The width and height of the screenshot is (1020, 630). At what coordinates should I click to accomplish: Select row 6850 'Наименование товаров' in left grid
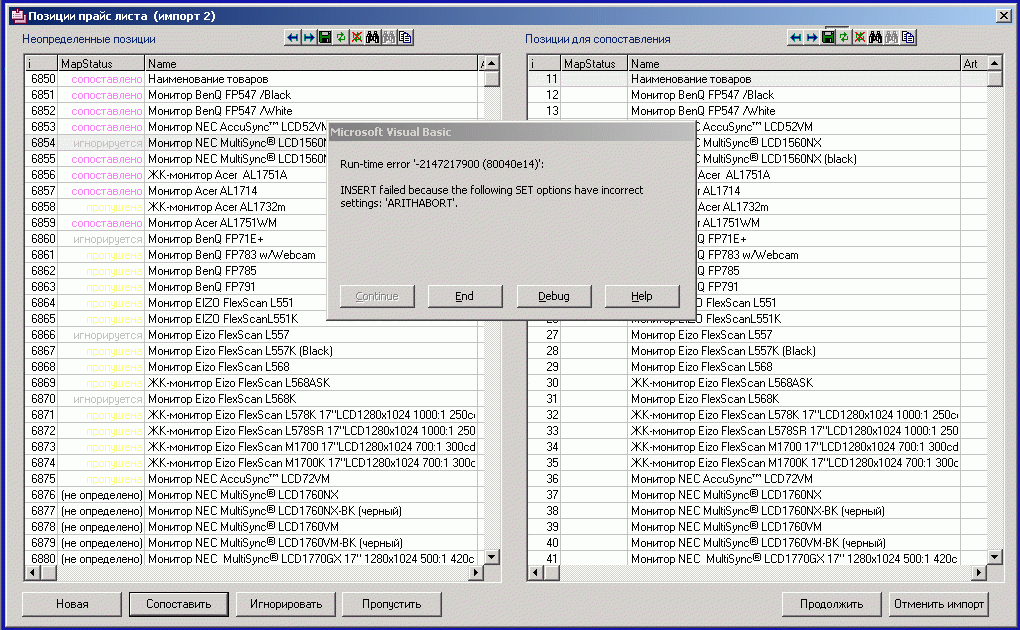point(254,79)
